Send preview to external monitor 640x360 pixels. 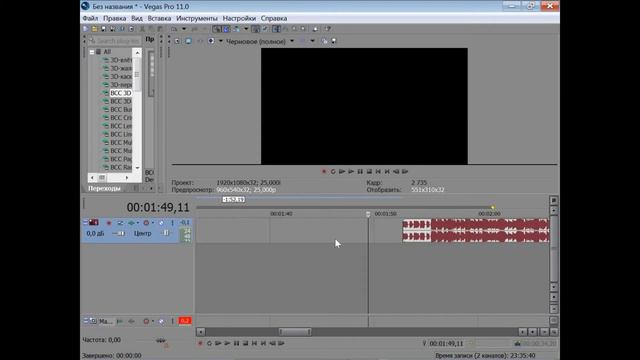click(x=188, y=41)
